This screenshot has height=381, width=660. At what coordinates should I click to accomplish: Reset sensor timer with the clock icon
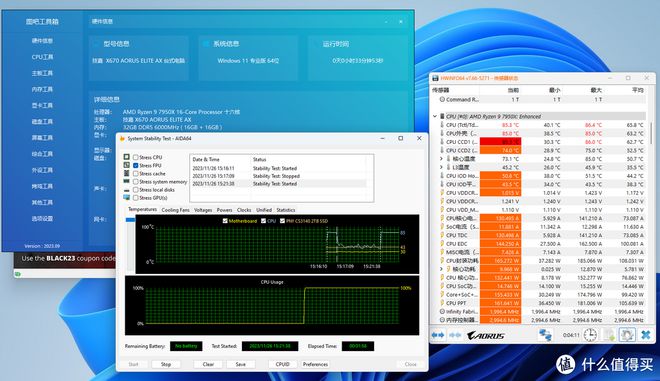point(590,335)
